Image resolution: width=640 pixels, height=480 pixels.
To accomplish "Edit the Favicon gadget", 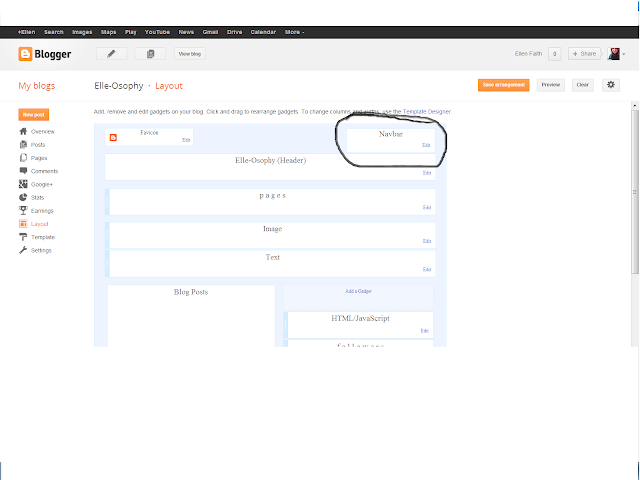I will click(186, 140).
